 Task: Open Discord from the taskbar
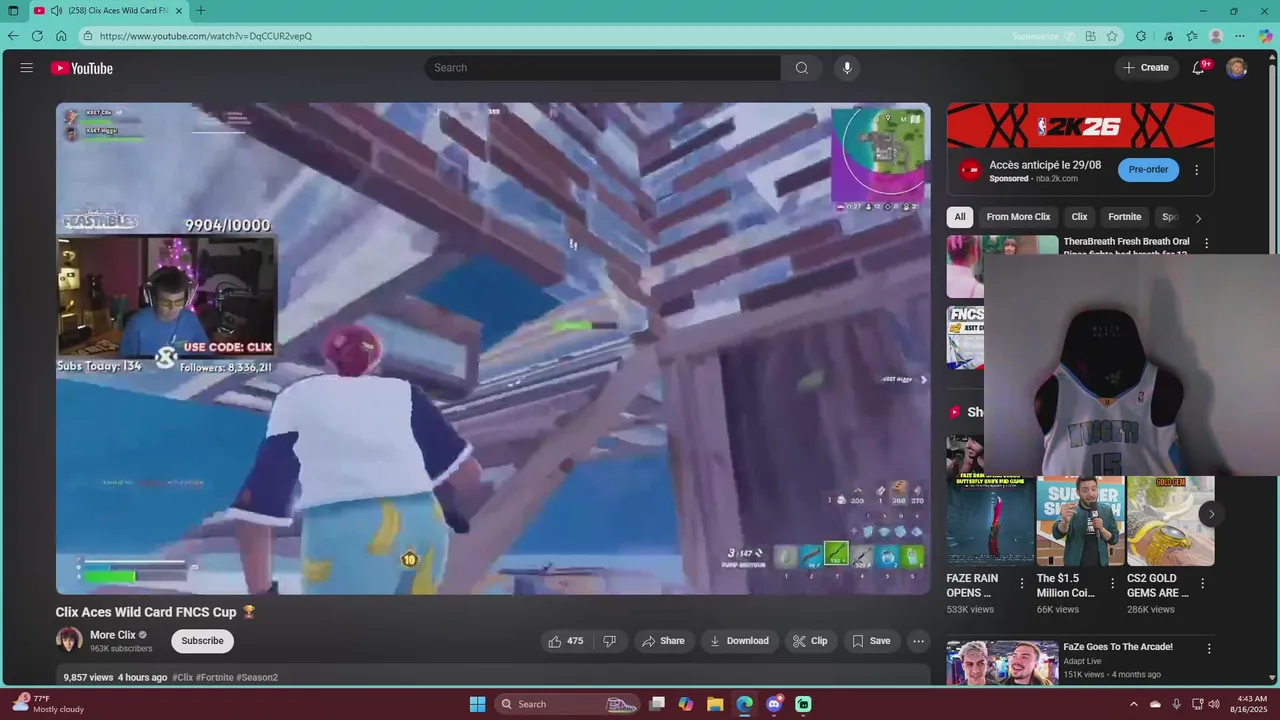click(774, 704)
